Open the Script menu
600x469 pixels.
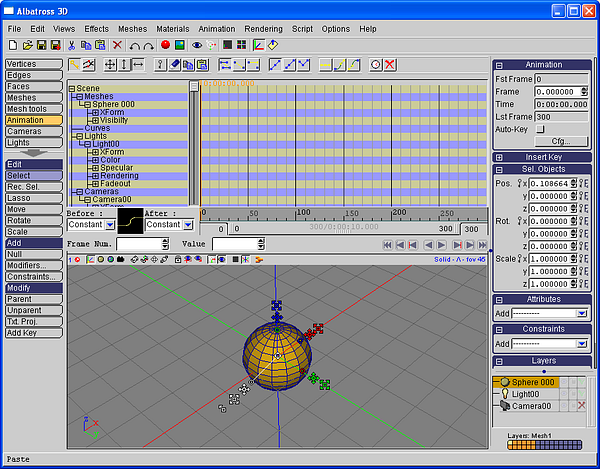click(302, 29)
